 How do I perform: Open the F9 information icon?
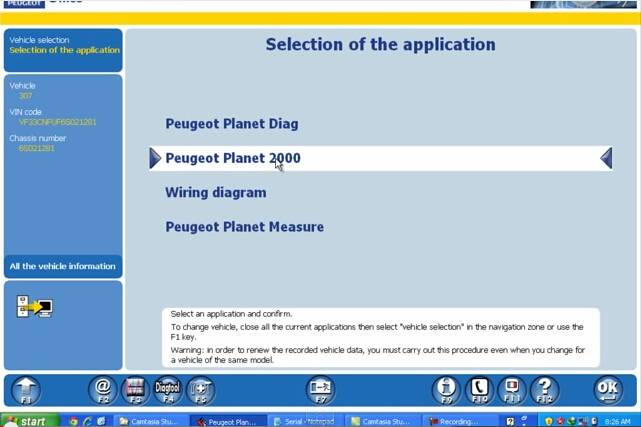pyautogui.click(x=446, y=390)
